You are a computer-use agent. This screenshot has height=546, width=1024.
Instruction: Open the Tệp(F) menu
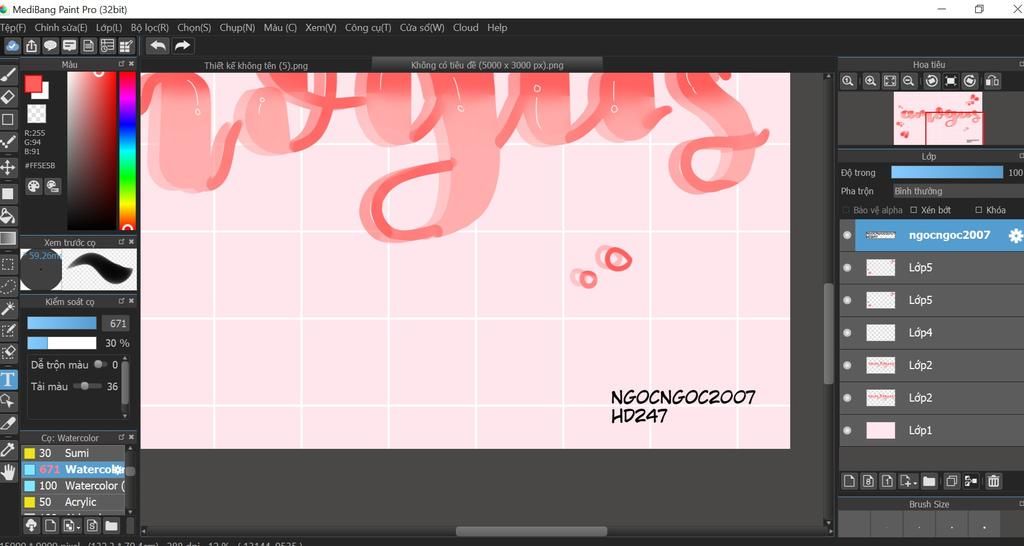tap(13, 27)
